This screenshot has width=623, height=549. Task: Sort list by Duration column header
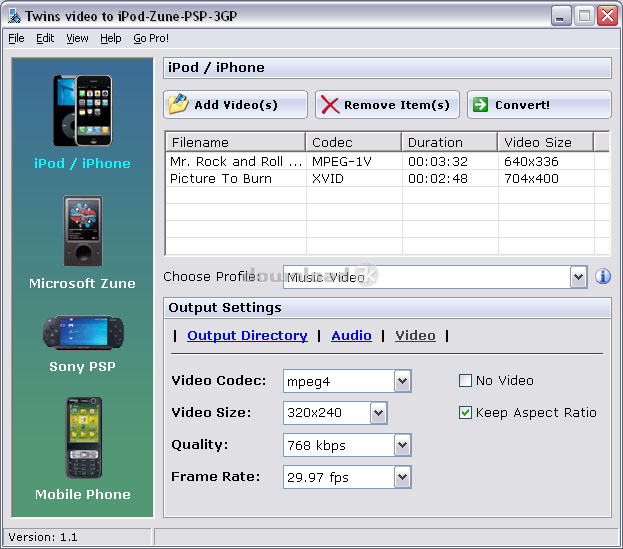click(x=450, y=142)
